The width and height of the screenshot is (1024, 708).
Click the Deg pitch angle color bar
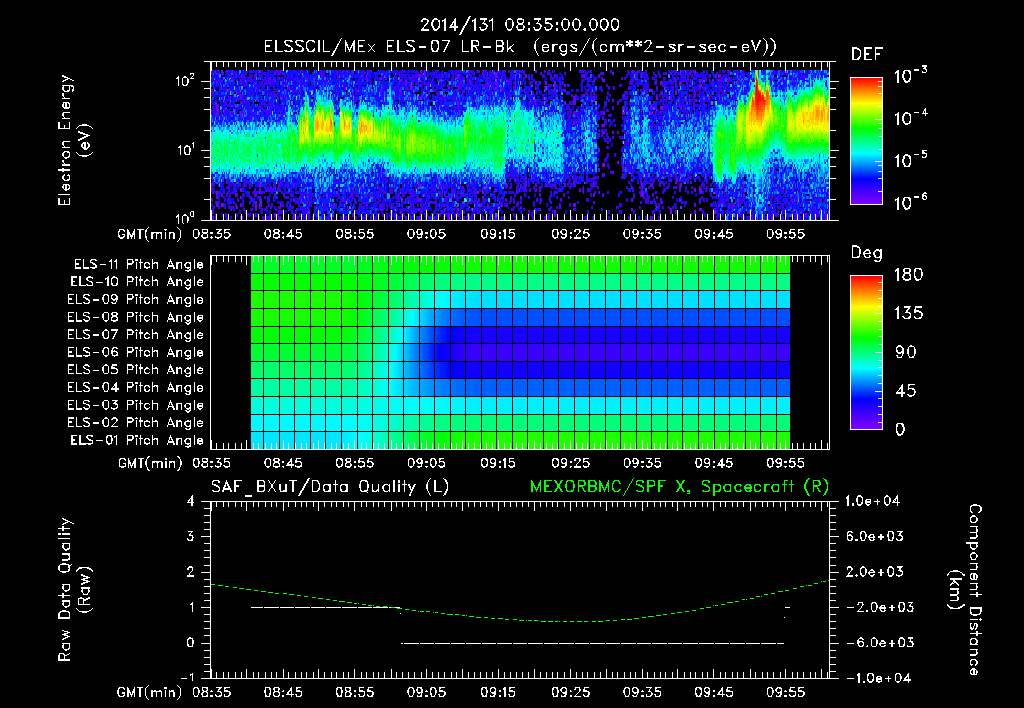866,352
